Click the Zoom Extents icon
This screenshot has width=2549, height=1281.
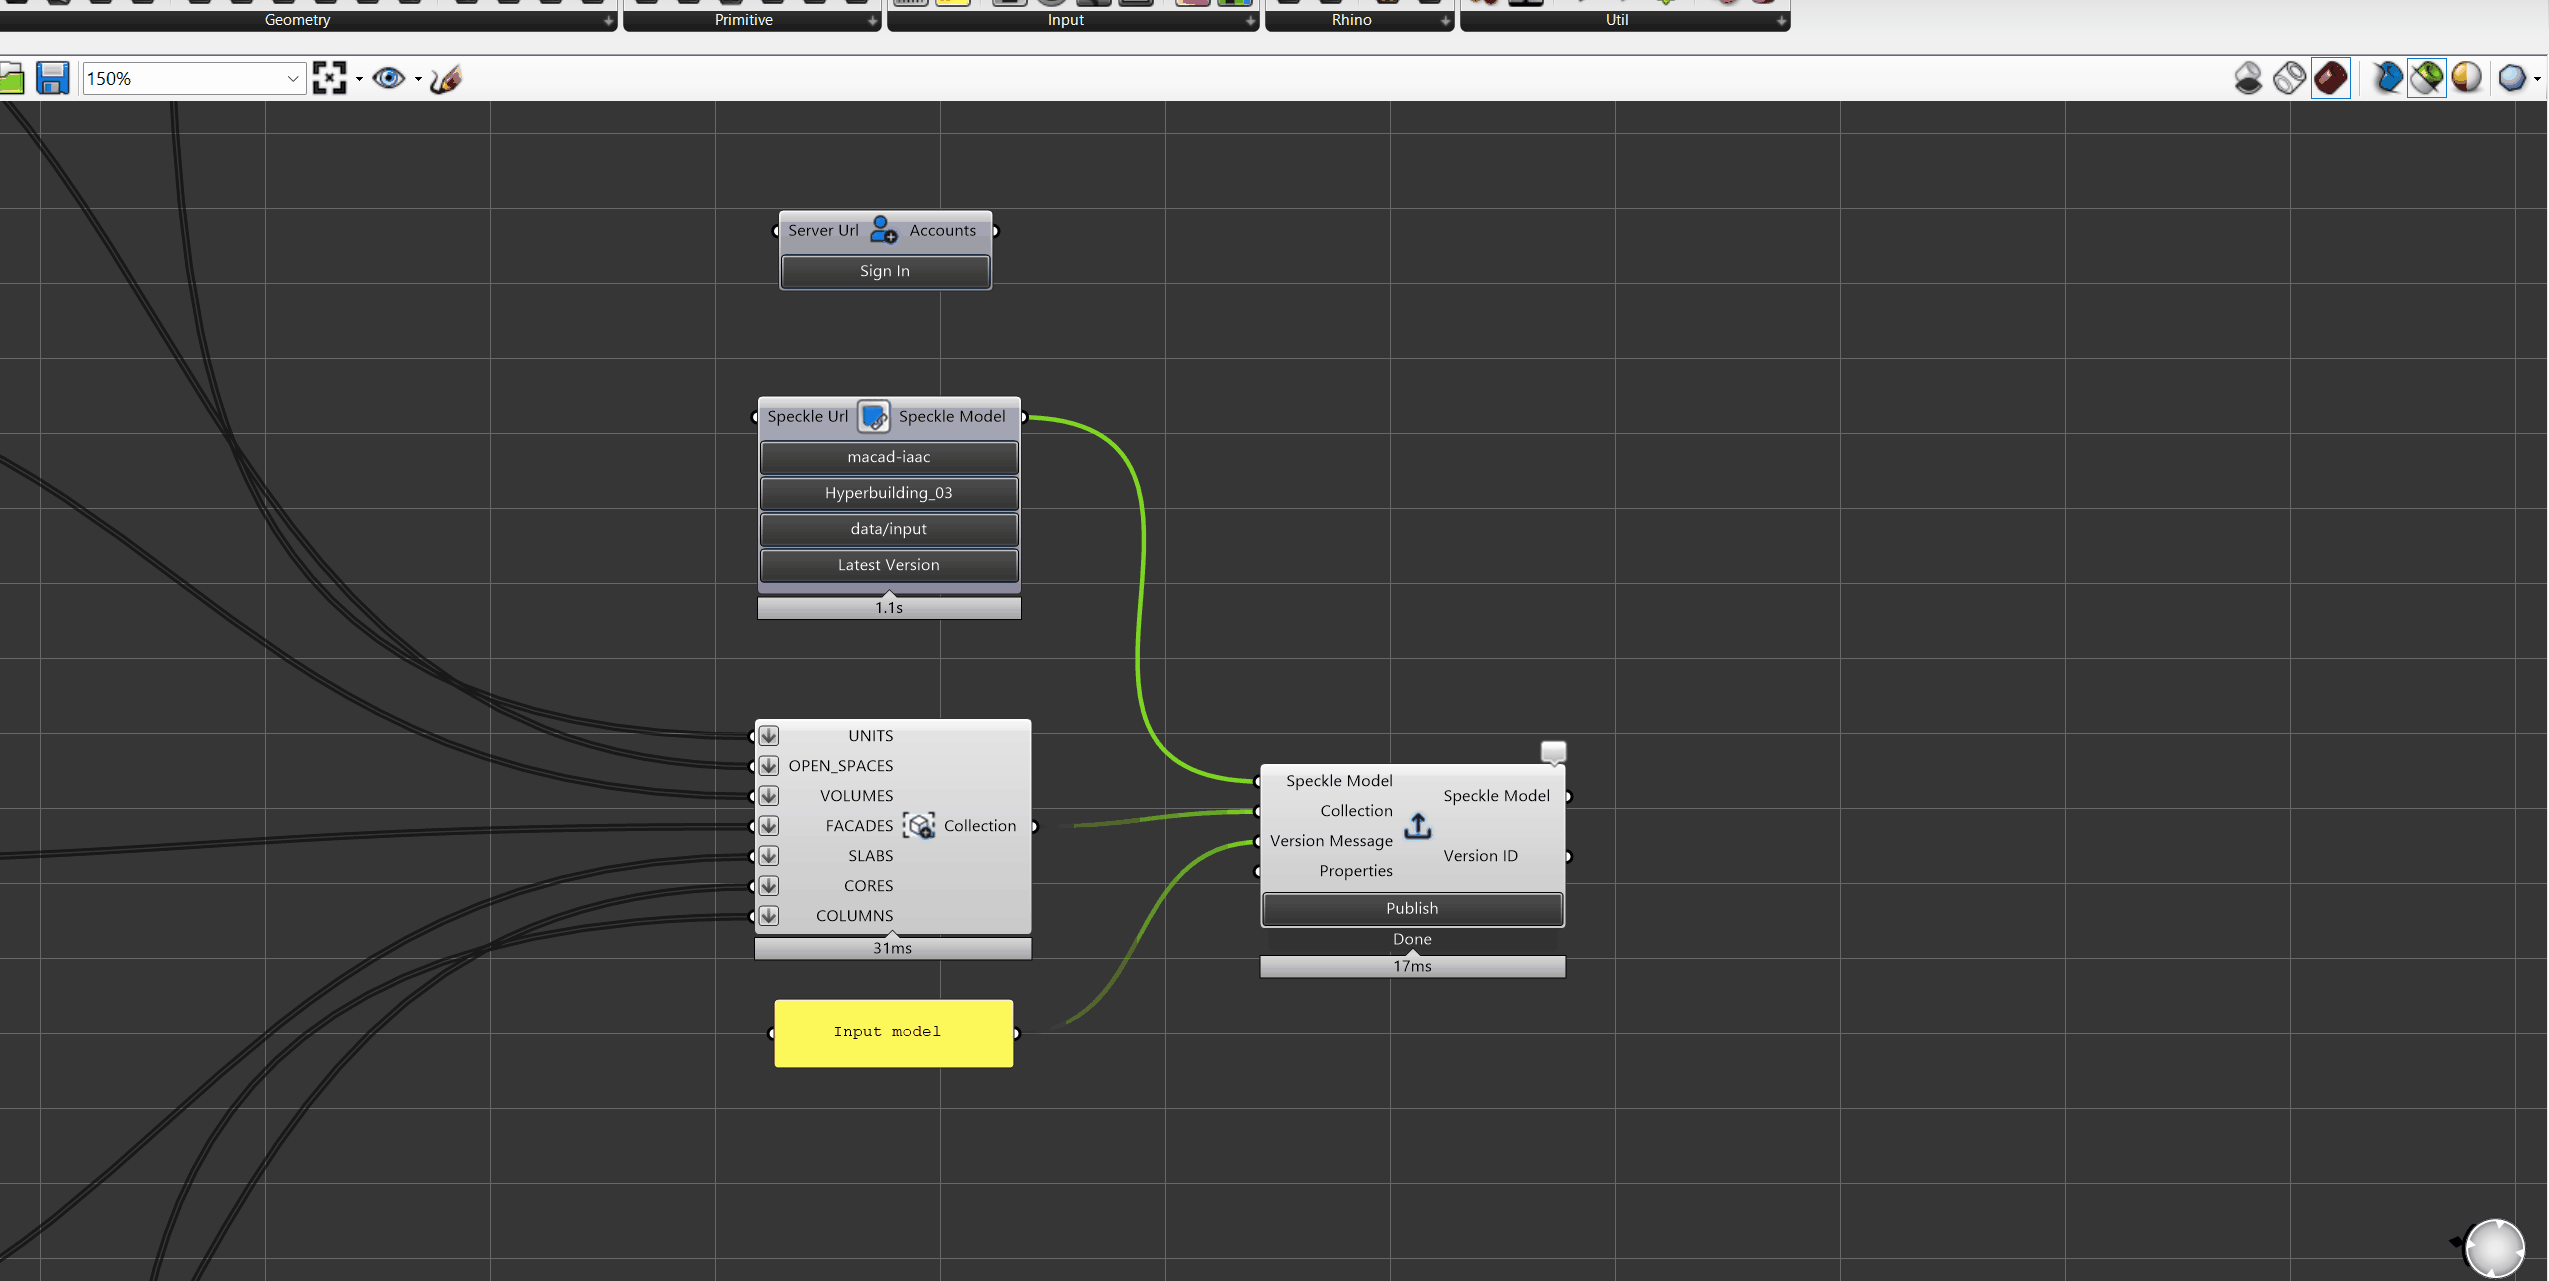[329, 78]
